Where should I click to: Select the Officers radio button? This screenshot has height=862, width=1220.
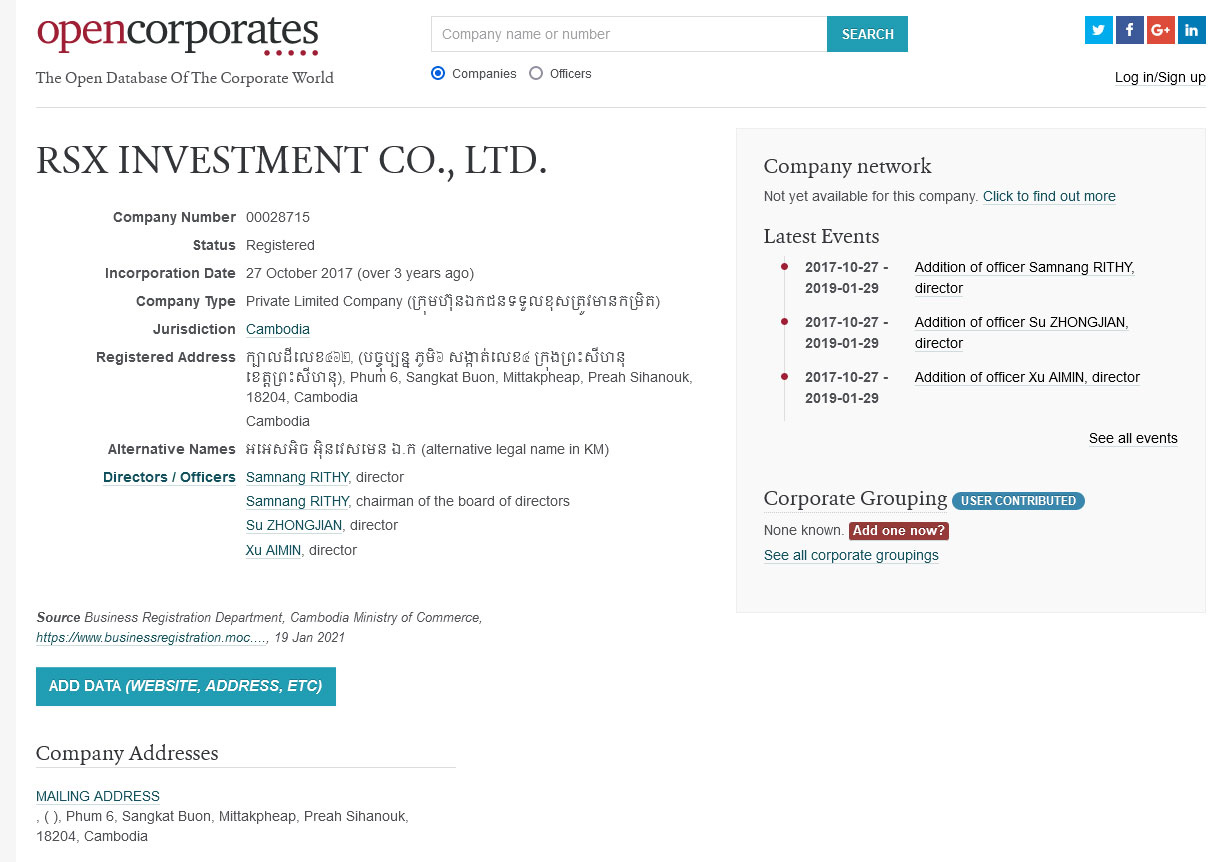(x=536, y=73)
